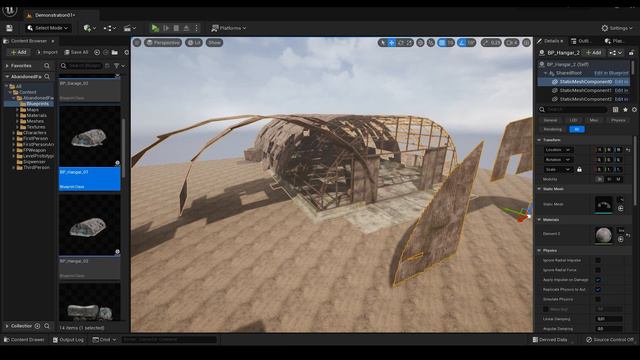
Task: Click the folder path icon in Content Browser
Action: (115, 52)
